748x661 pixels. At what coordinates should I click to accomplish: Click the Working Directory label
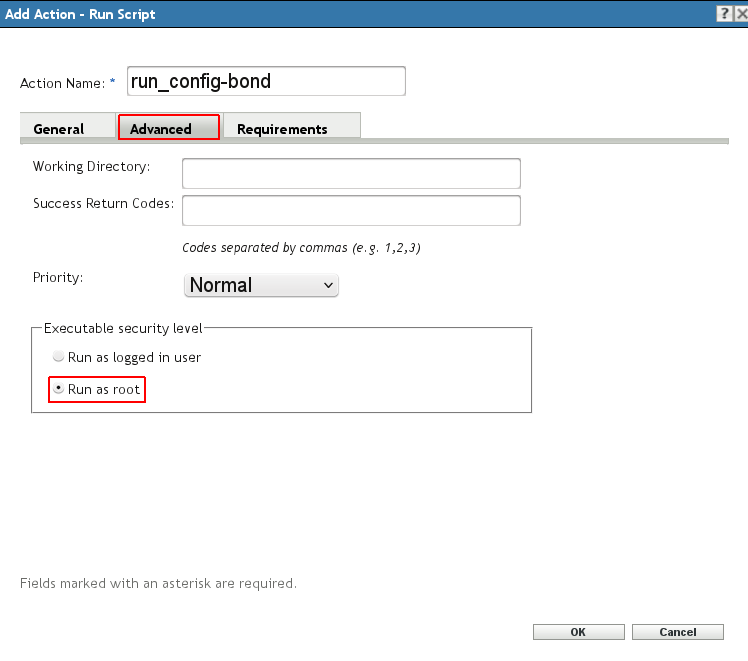(x=91, y=166)
